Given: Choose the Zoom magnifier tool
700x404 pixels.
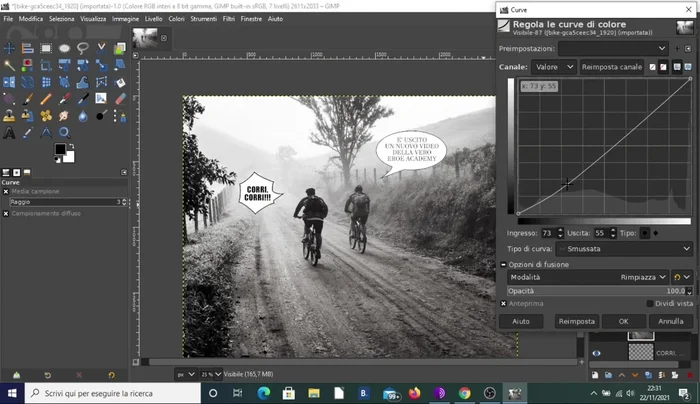Looking at the screenshot, I should (64, 132).
